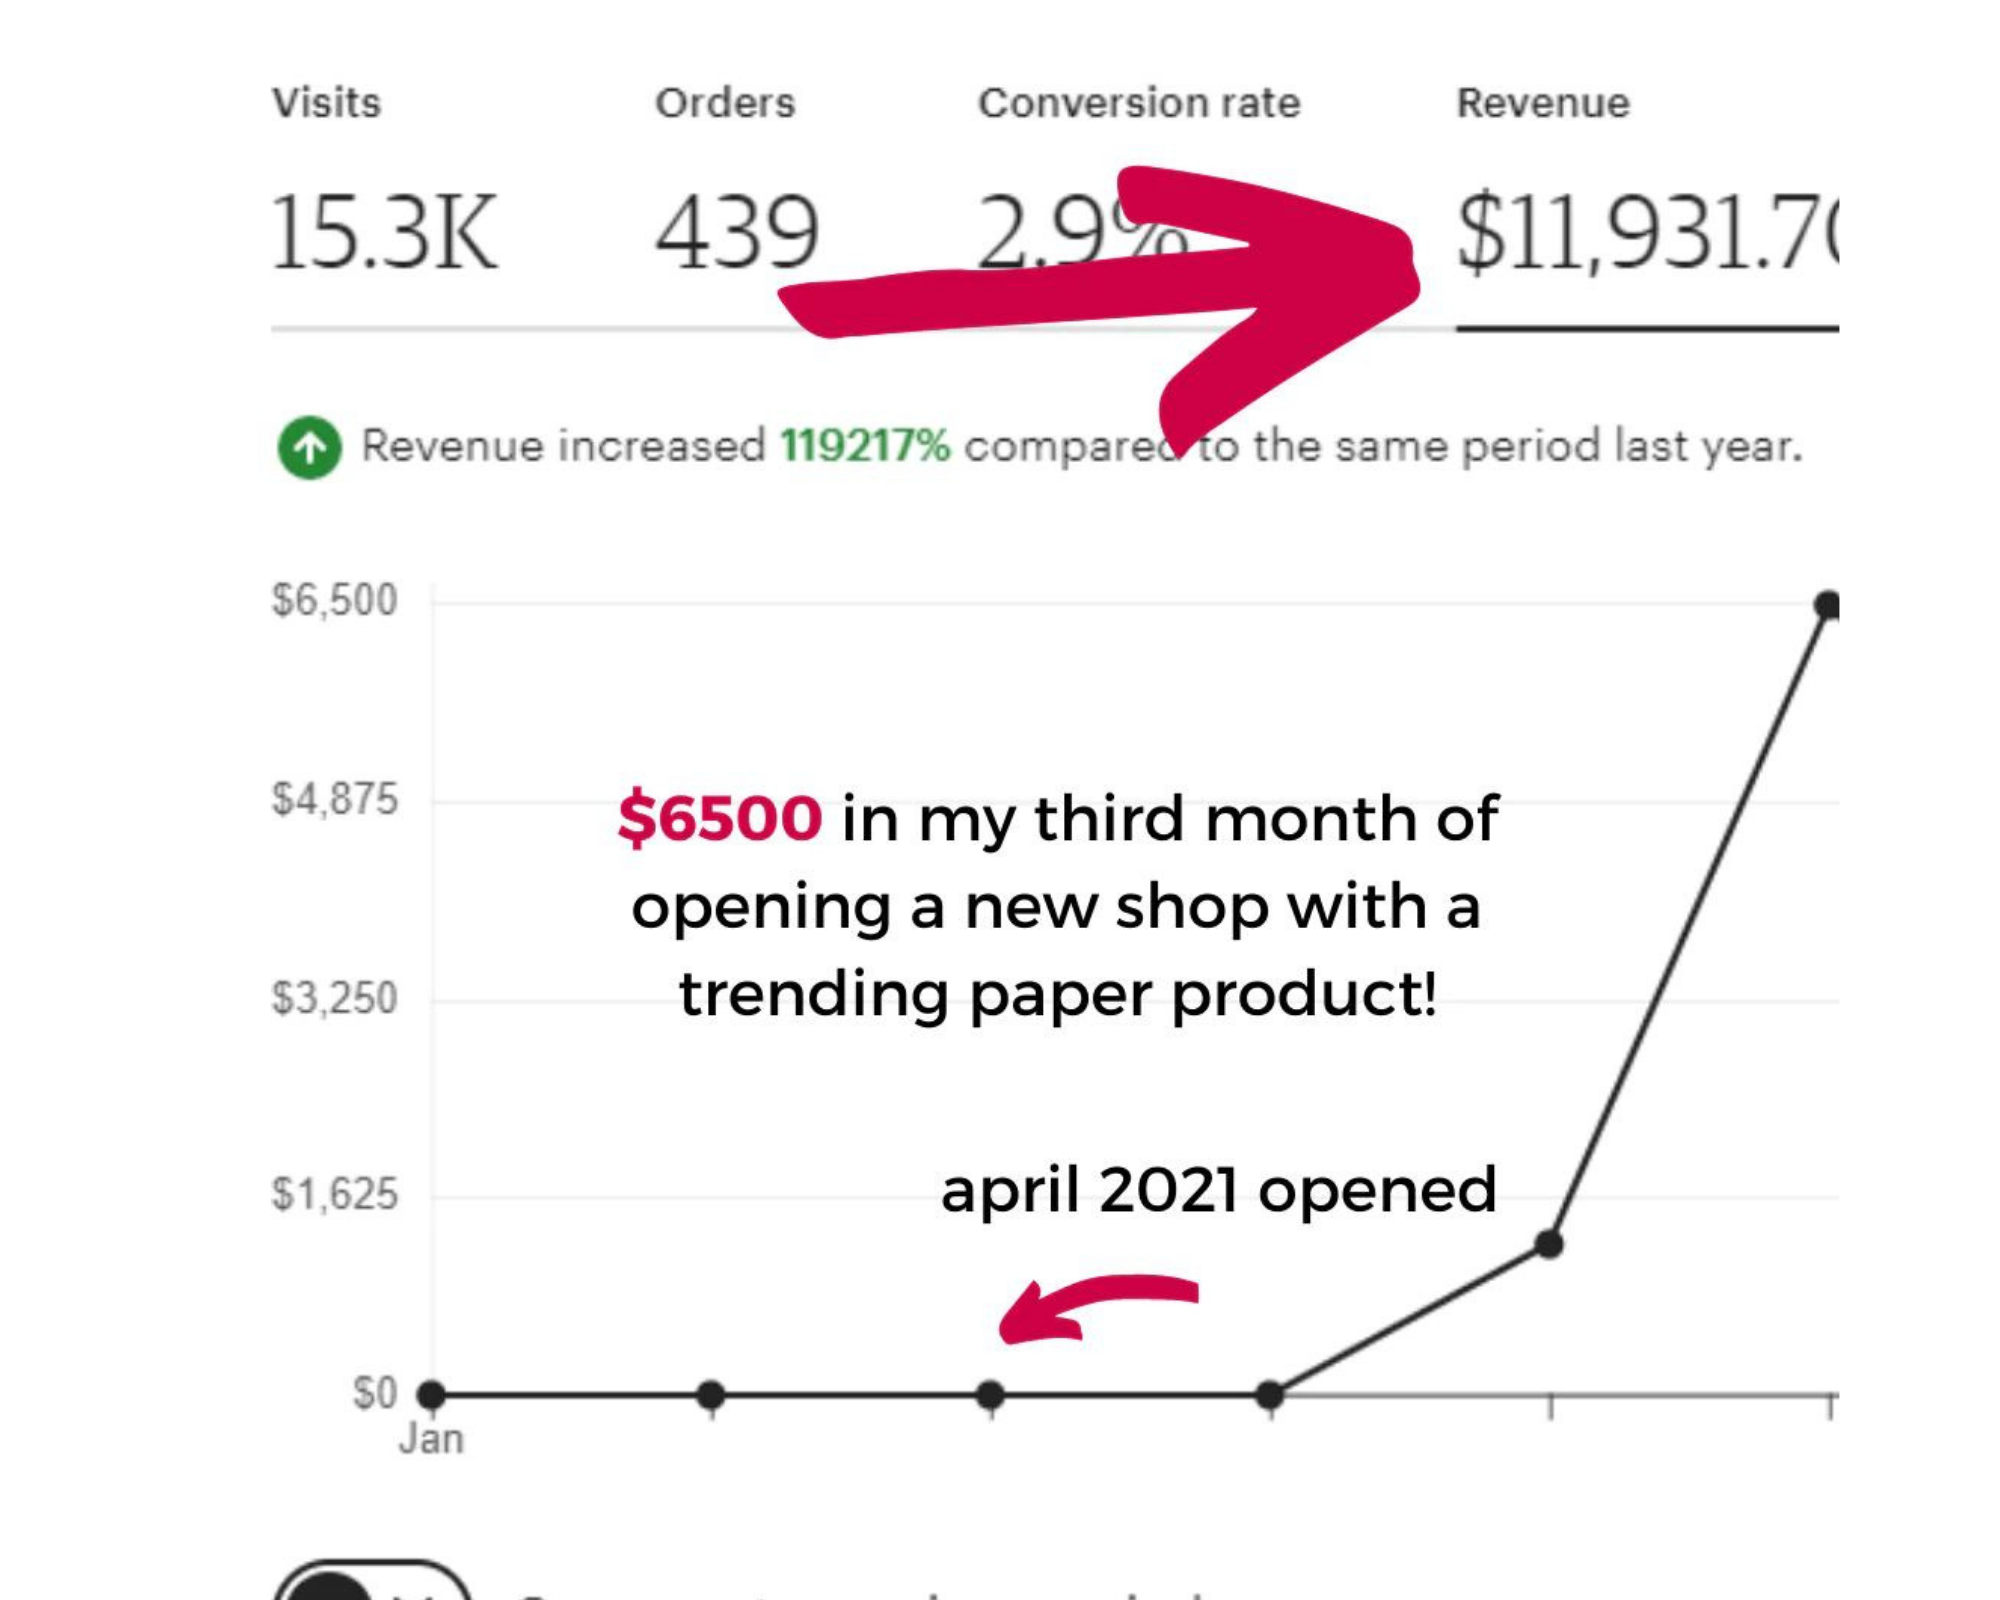Click the third $0 data point
The width and height of the screenshot is (2000, 1600).
point(990,1394)
